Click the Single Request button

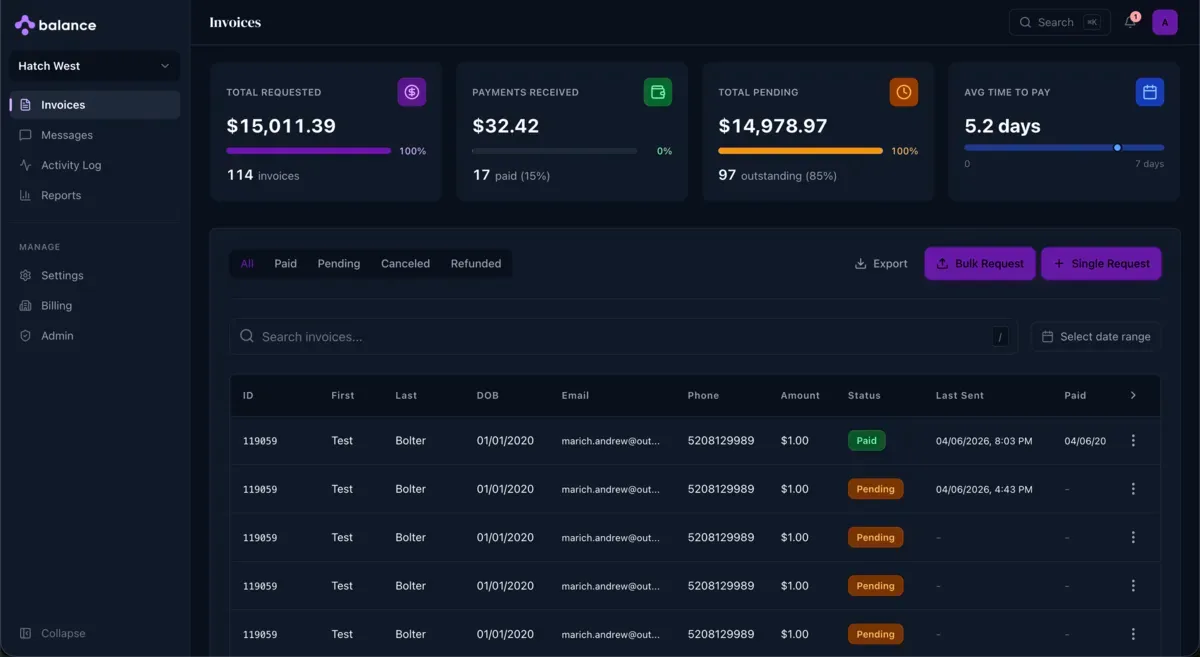(1101, 263)
